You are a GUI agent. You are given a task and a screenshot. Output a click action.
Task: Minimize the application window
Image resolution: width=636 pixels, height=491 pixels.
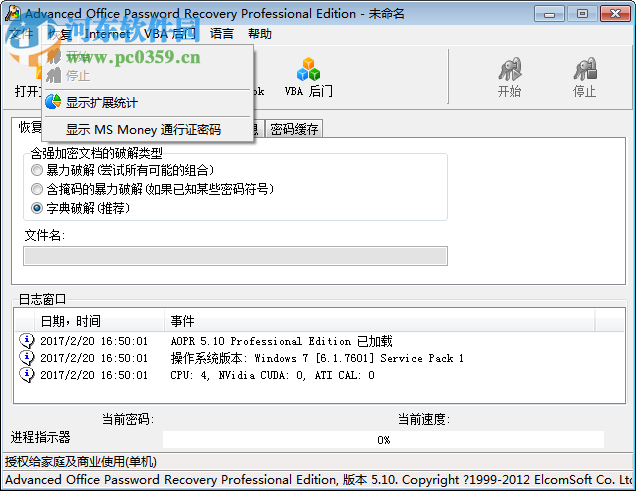(549, 14)
